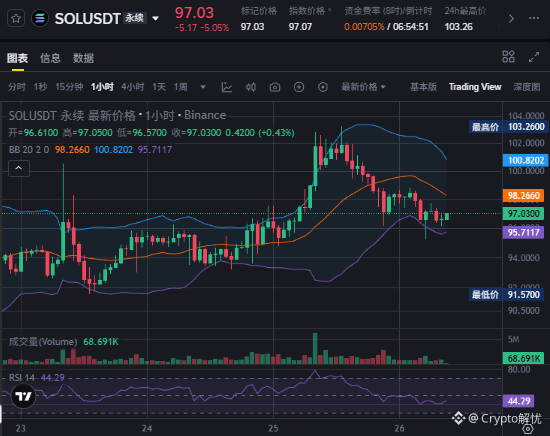Switch to the 数据 tab

pos(83,58)
